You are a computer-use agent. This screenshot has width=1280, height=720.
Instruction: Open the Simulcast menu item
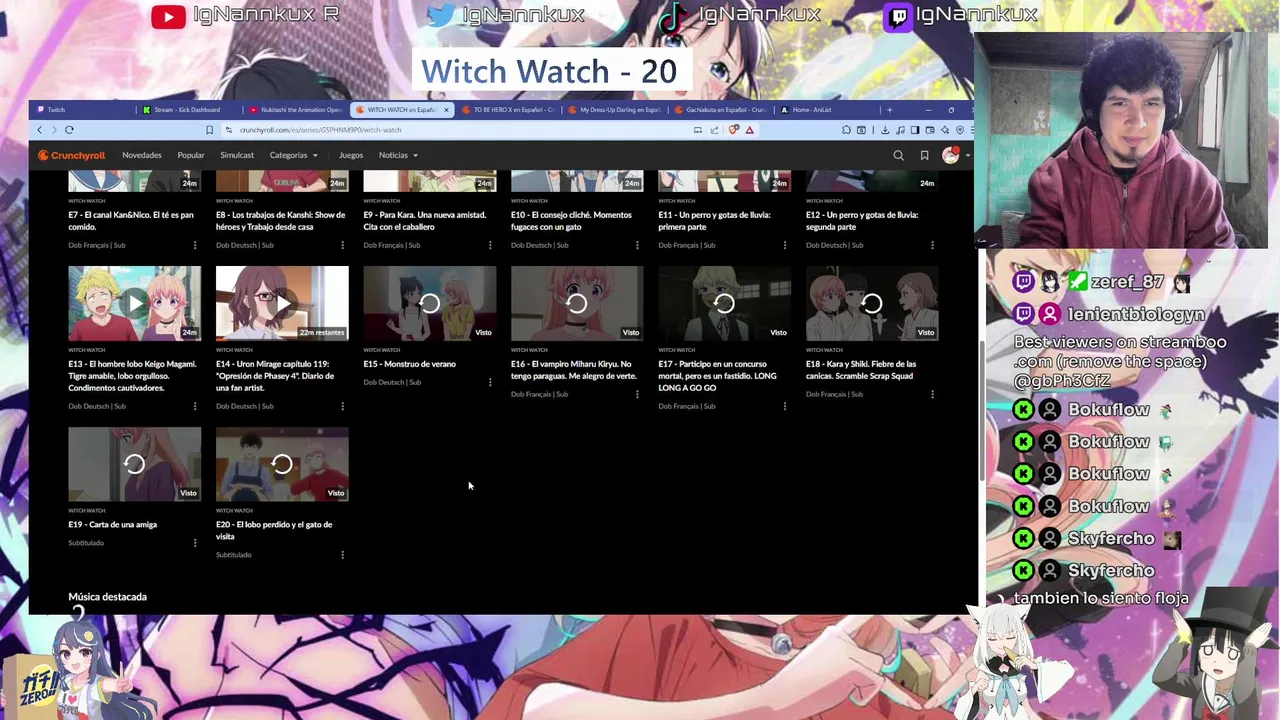coord(237,155)
